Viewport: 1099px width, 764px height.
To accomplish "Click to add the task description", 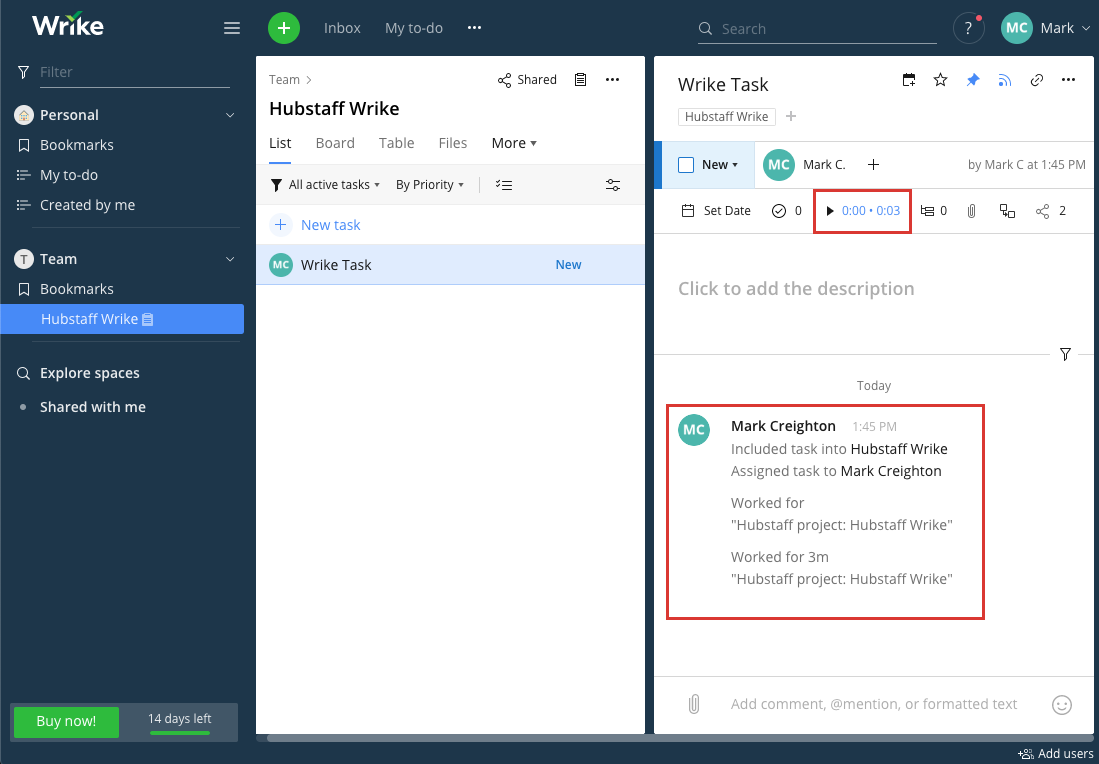I will click(796, 289).
